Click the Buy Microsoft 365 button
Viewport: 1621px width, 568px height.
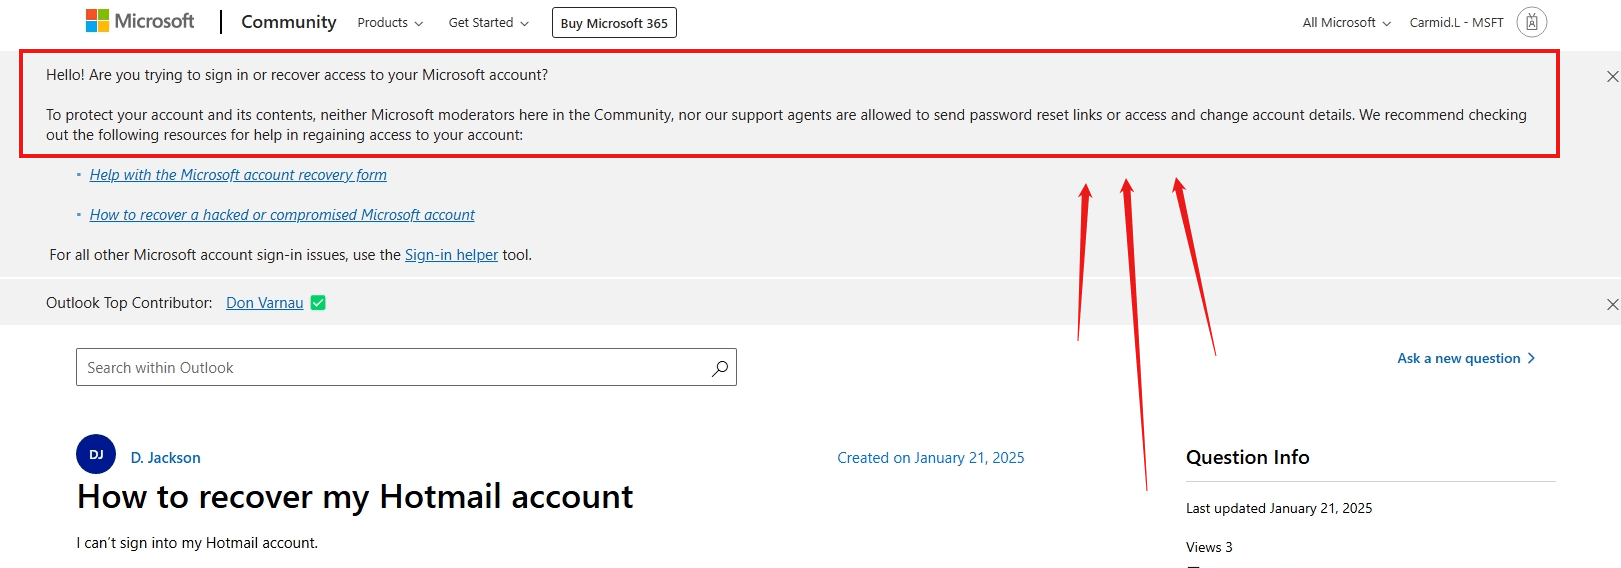[x=614, y=23]
